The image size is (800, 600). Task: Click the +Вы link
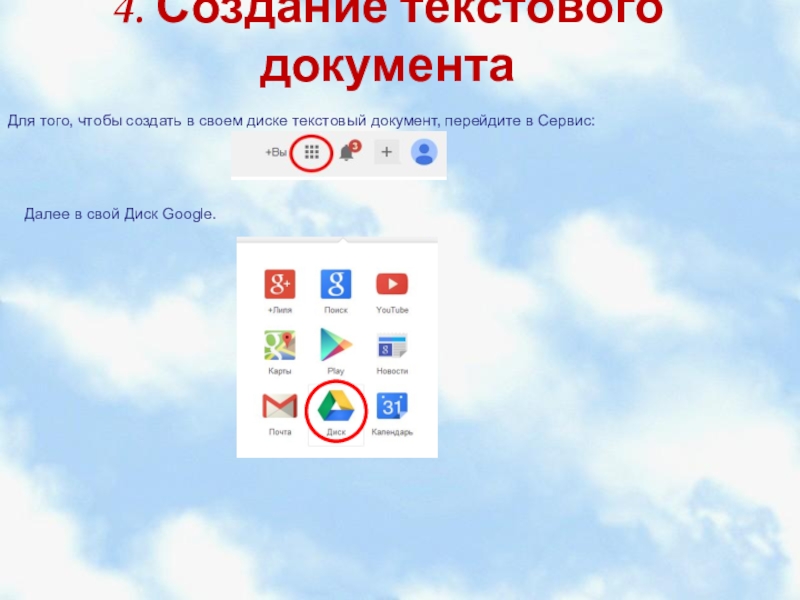(x=276, y=152)
